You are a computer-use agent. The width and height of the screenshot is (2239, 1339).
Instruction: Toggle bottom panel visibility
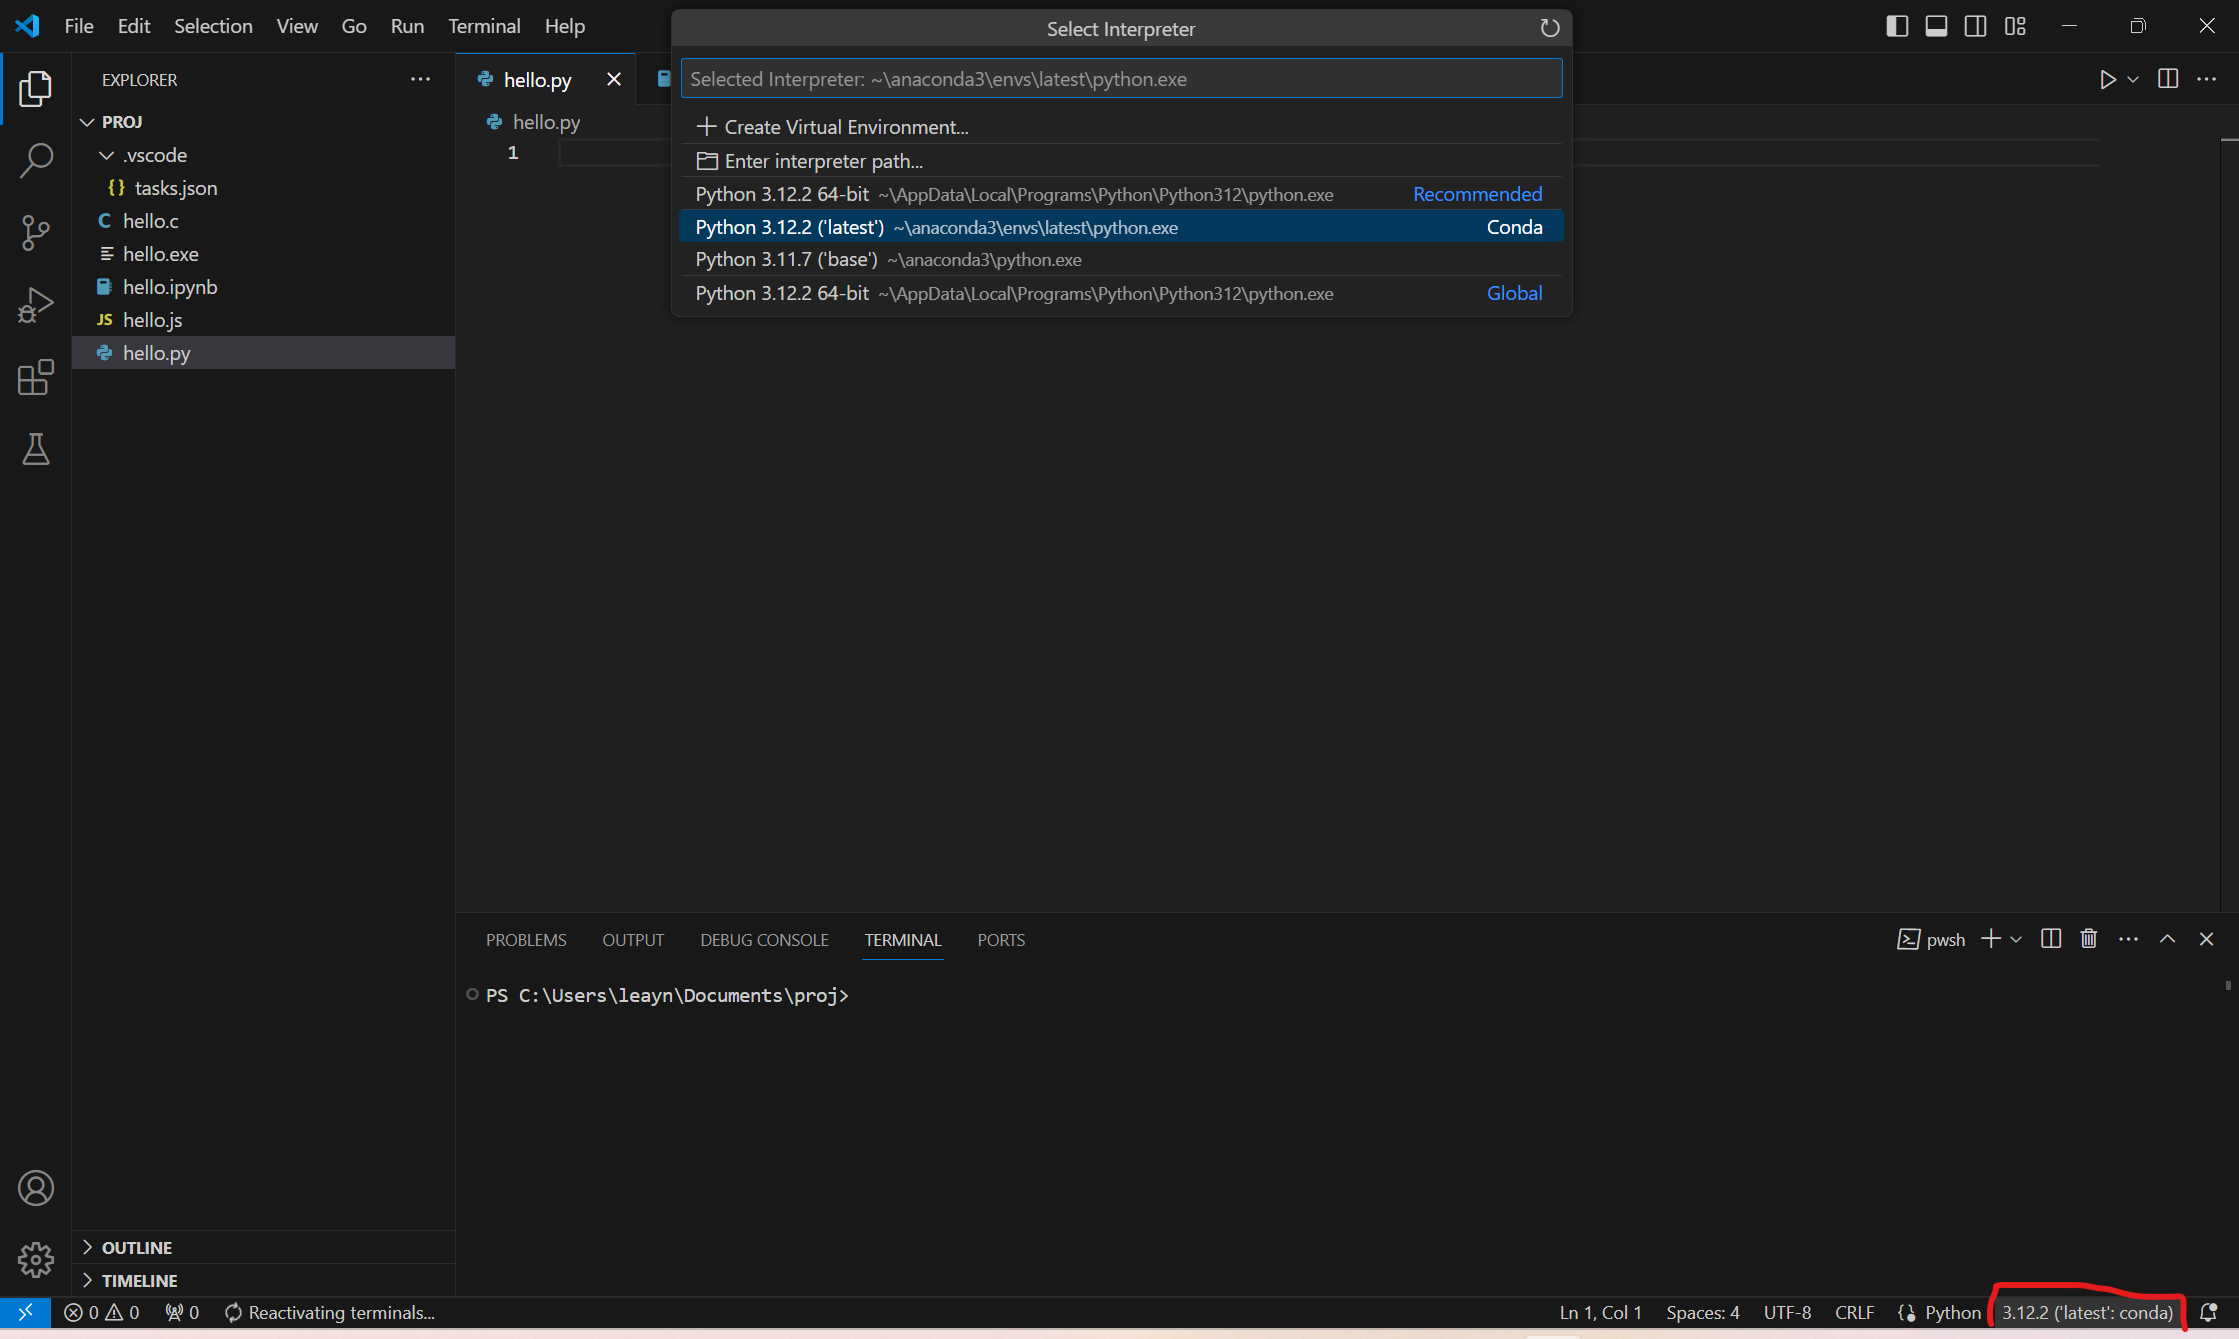1936,26
